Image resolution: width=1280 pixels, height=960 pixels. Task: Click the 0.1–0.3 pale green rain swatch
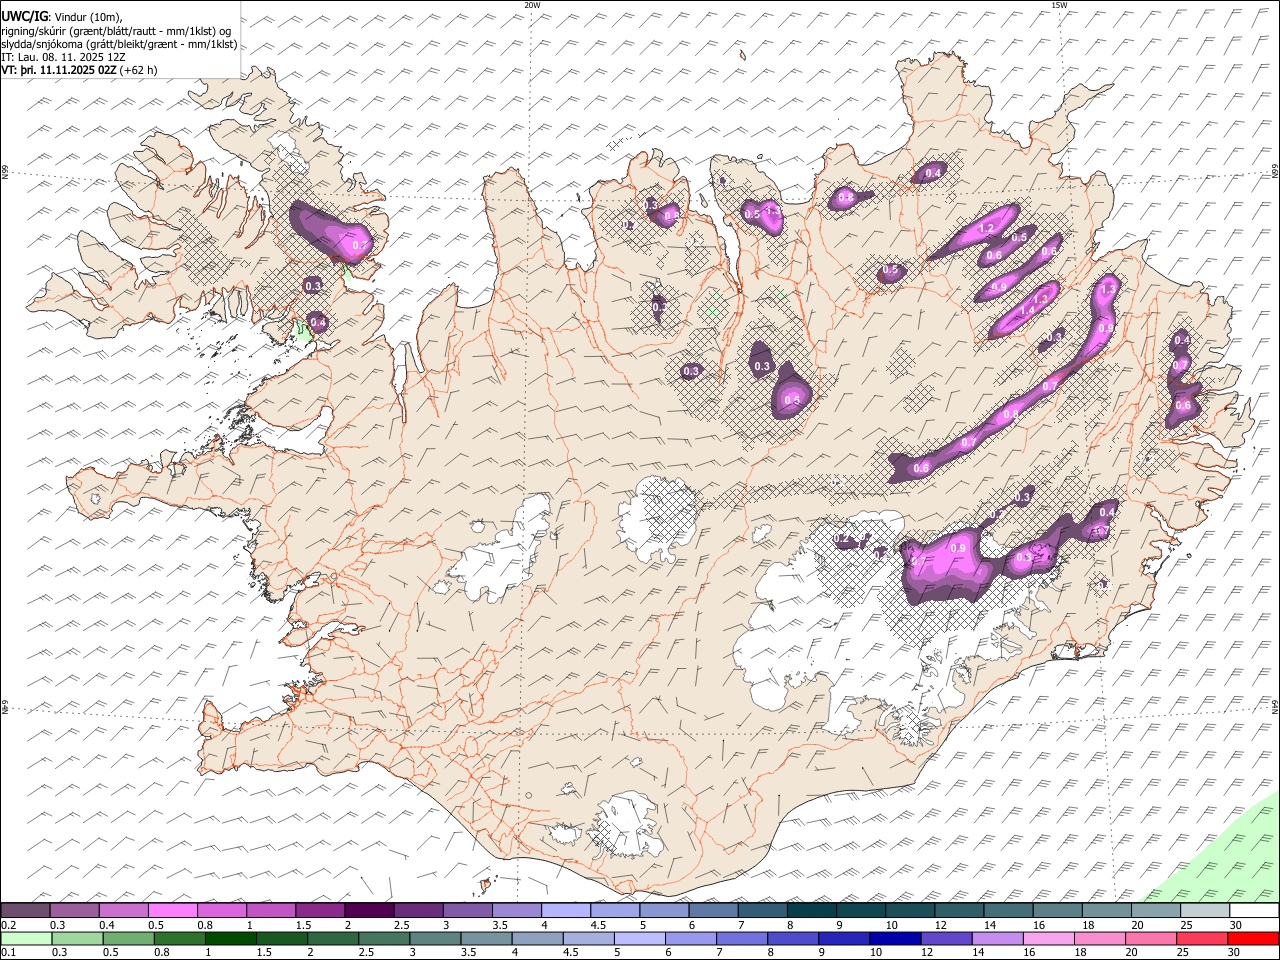[27, 939]
